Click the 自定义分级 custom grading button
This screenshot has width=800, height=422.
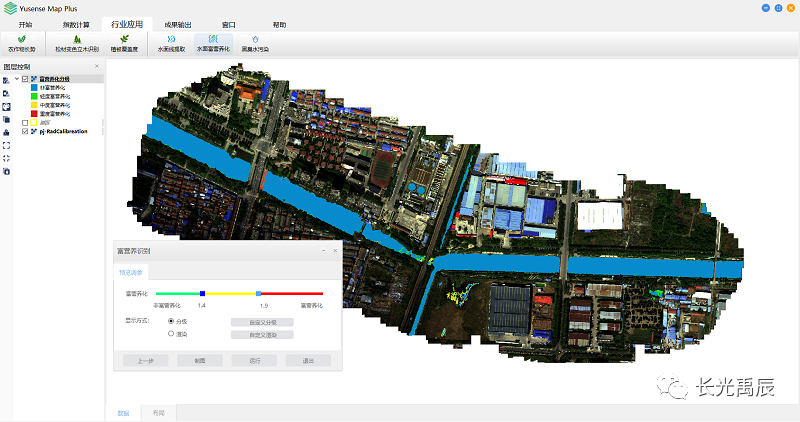click(x=261, y=322)
